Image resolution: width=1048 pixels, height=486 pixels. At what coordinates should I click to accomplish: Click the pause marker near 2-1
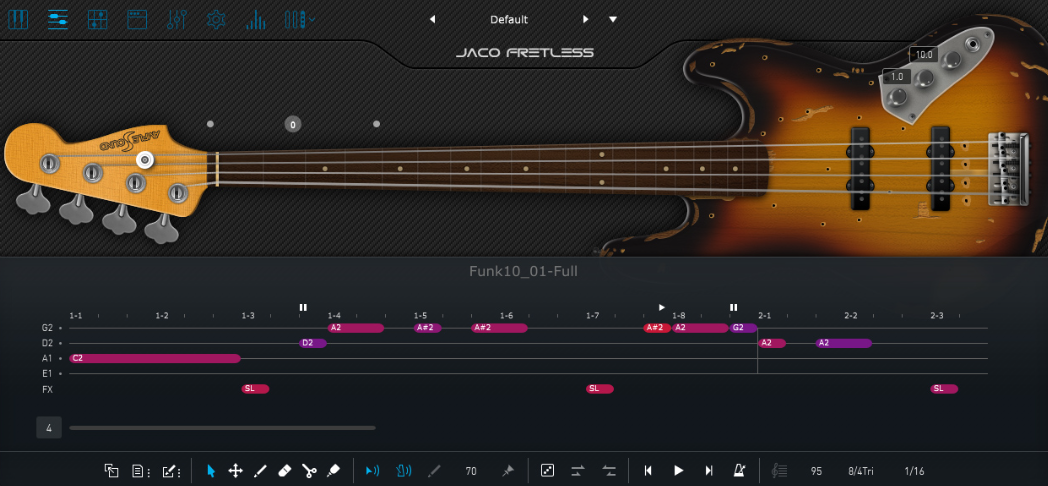point(733,308)
